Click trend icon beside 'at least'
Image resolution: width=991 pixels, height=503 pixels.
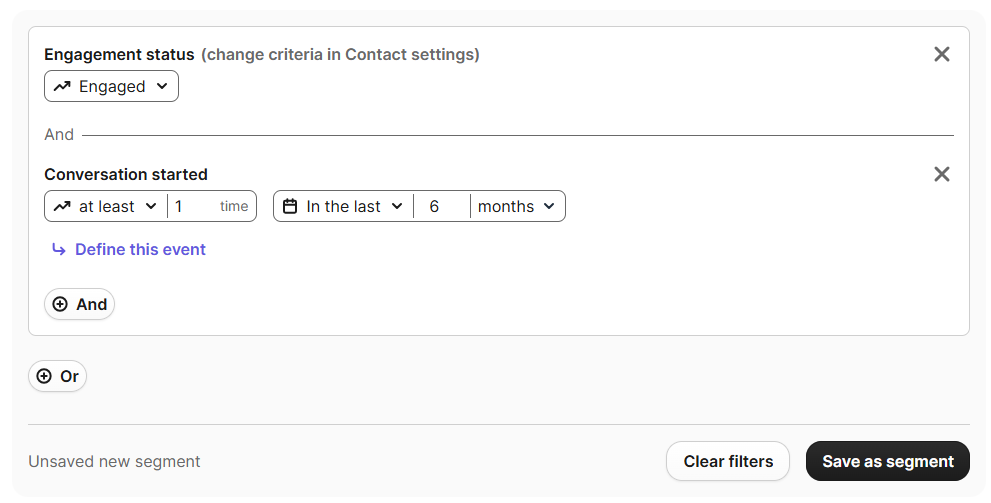coord(61,207)
